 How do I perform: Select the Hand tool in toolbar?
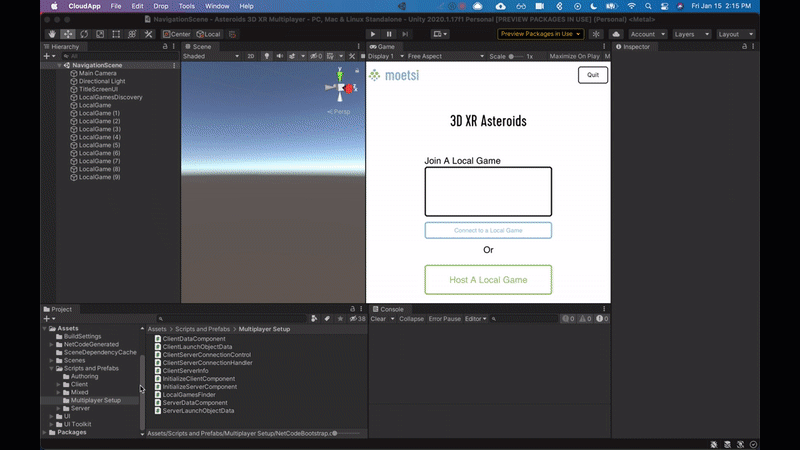coord(52,34)
